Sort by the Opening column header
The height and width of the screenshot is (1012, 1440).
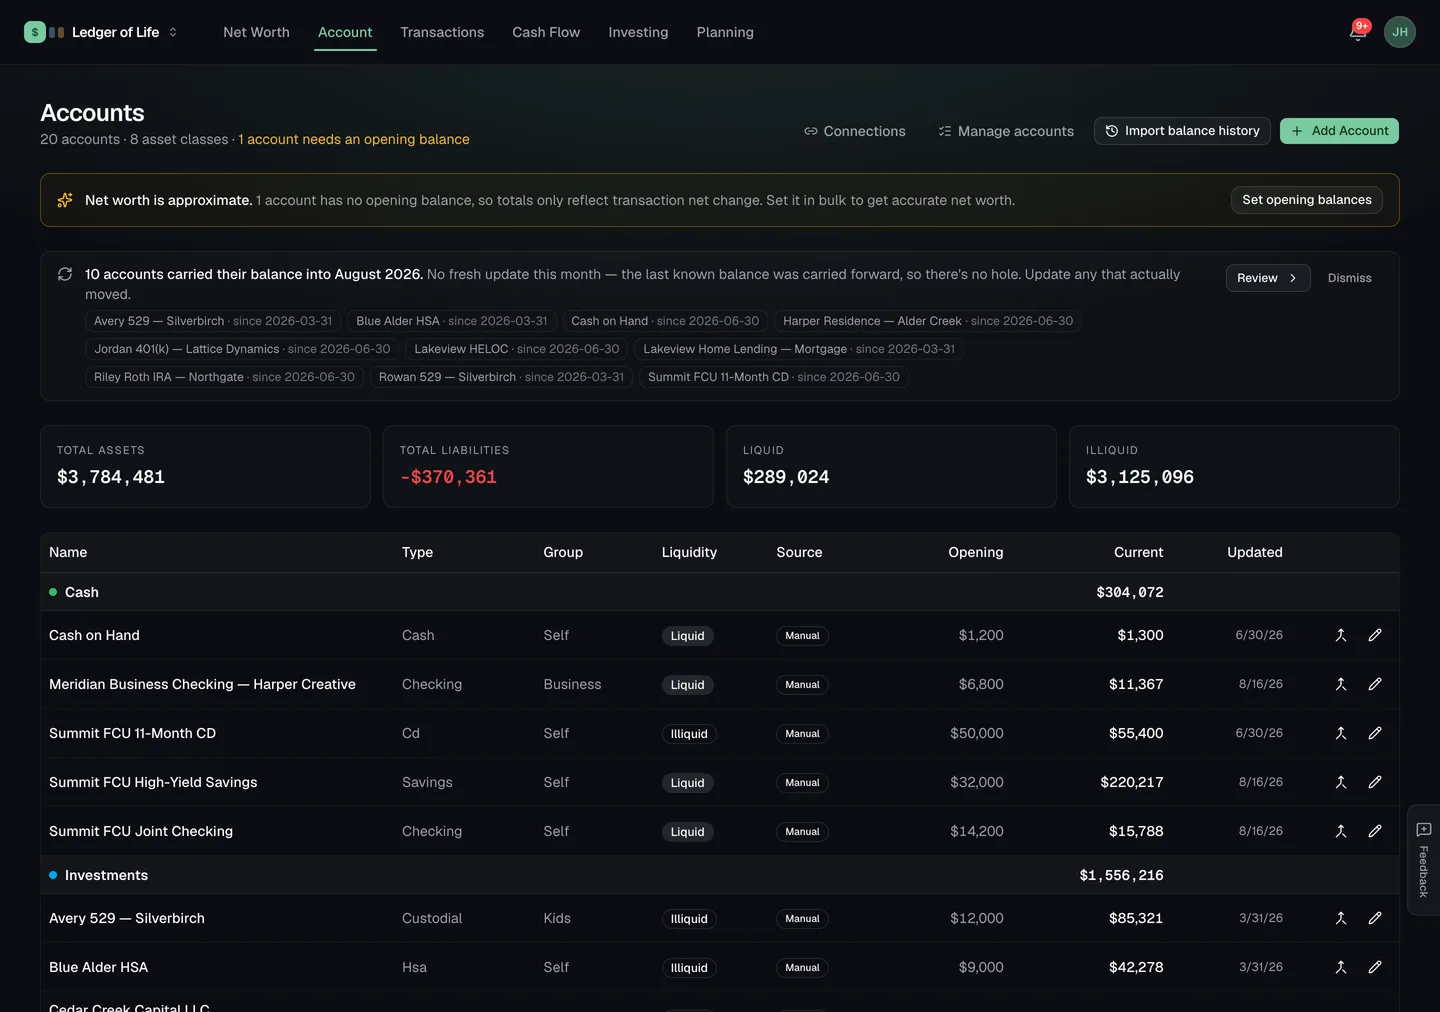pos(975,552)
